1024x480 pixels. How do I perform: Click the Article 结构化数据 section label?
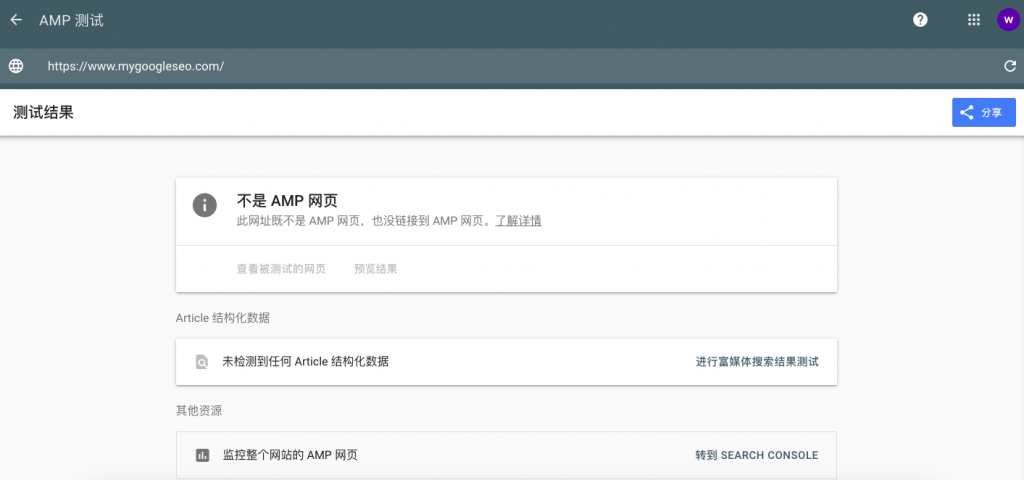click(223, 318)
